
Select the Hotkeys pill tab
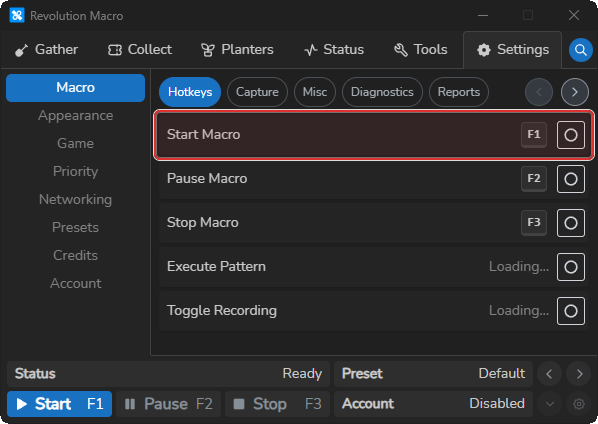tap(190, 92)
